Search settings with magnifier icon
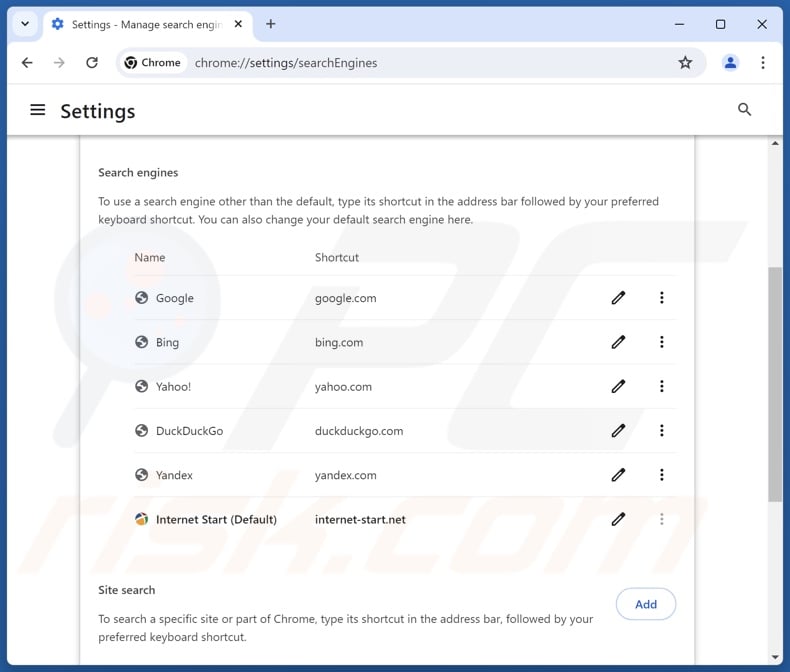Image resolution: width=790 pixels, height=672 pixels. coord(744,110)
